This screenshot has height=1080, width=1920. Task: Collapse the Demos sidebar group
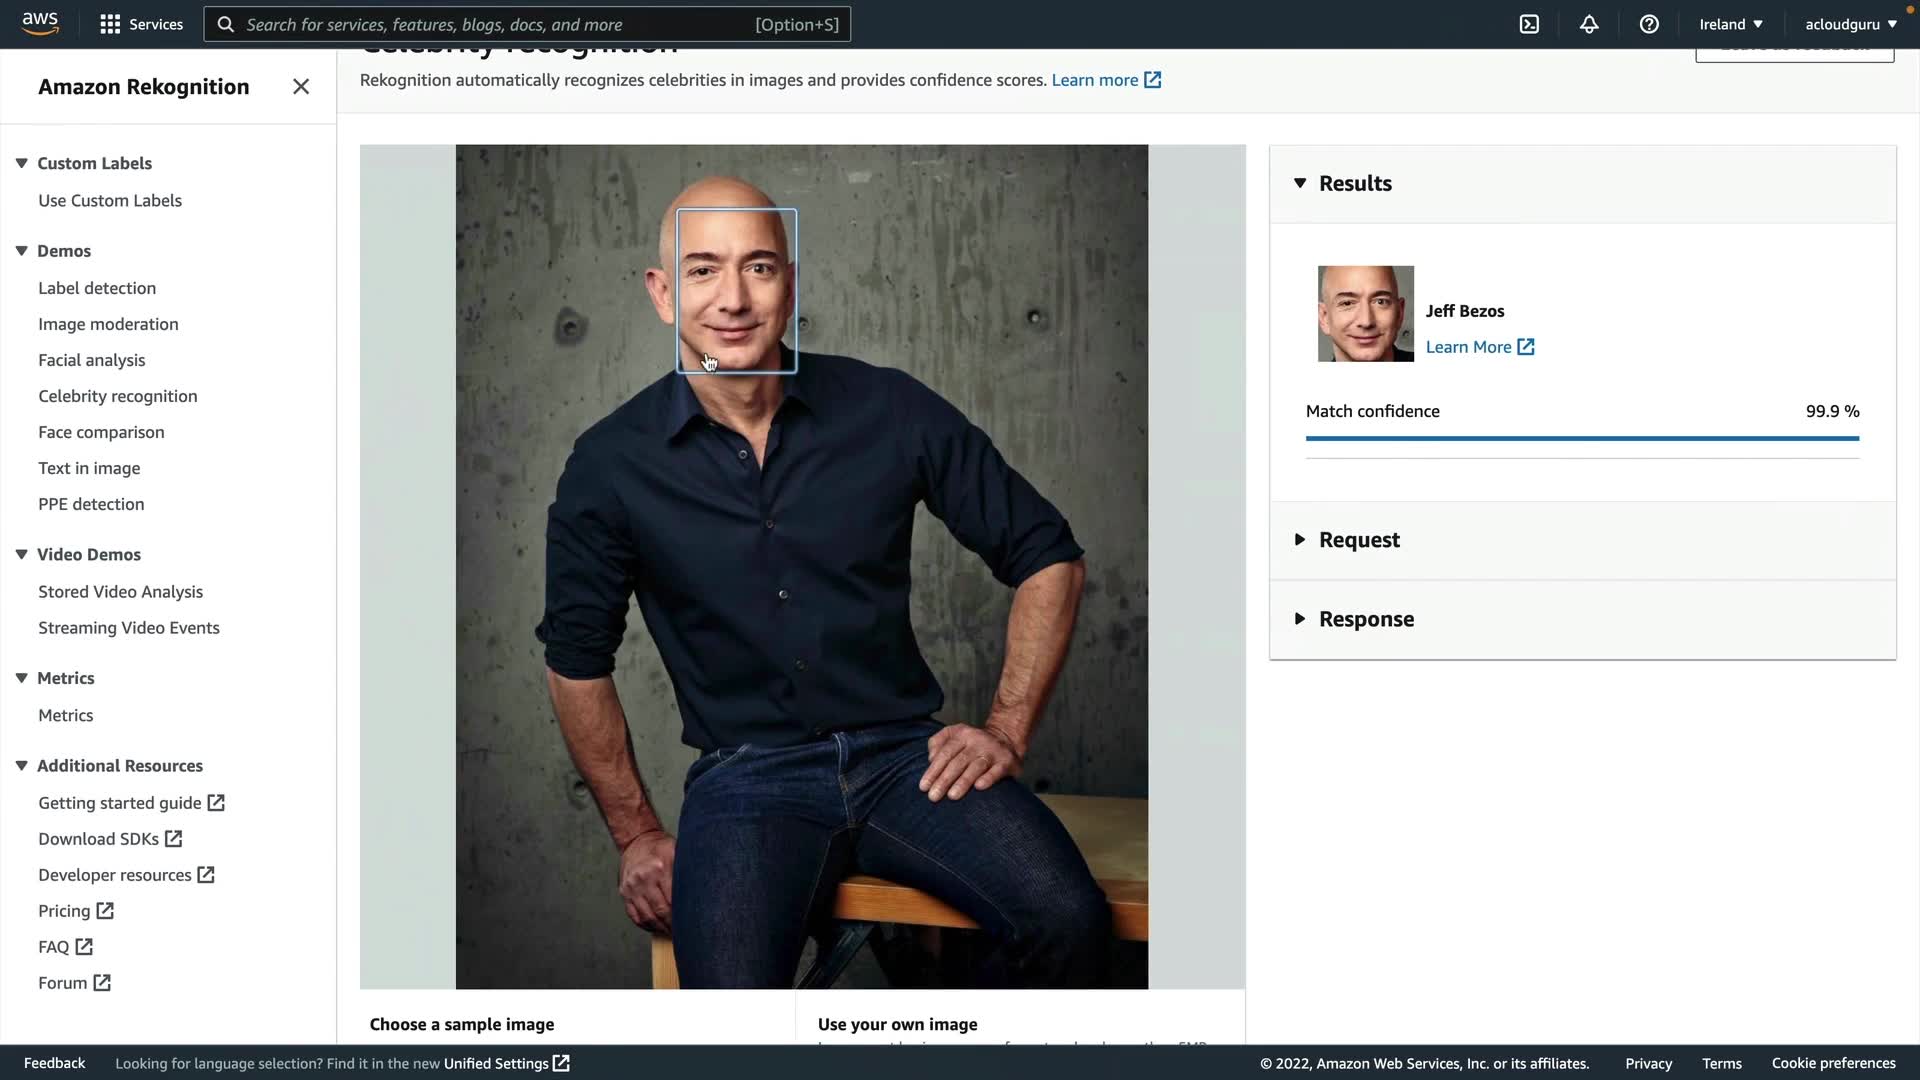pyautogui.click(x=21, y=251)
